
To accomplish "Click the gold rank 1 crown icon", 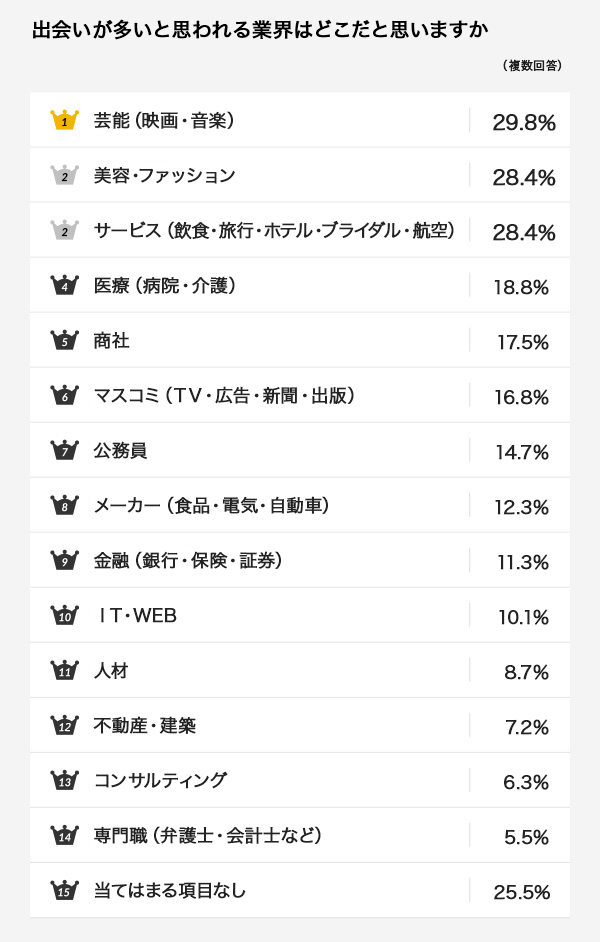I will (64, 120).
